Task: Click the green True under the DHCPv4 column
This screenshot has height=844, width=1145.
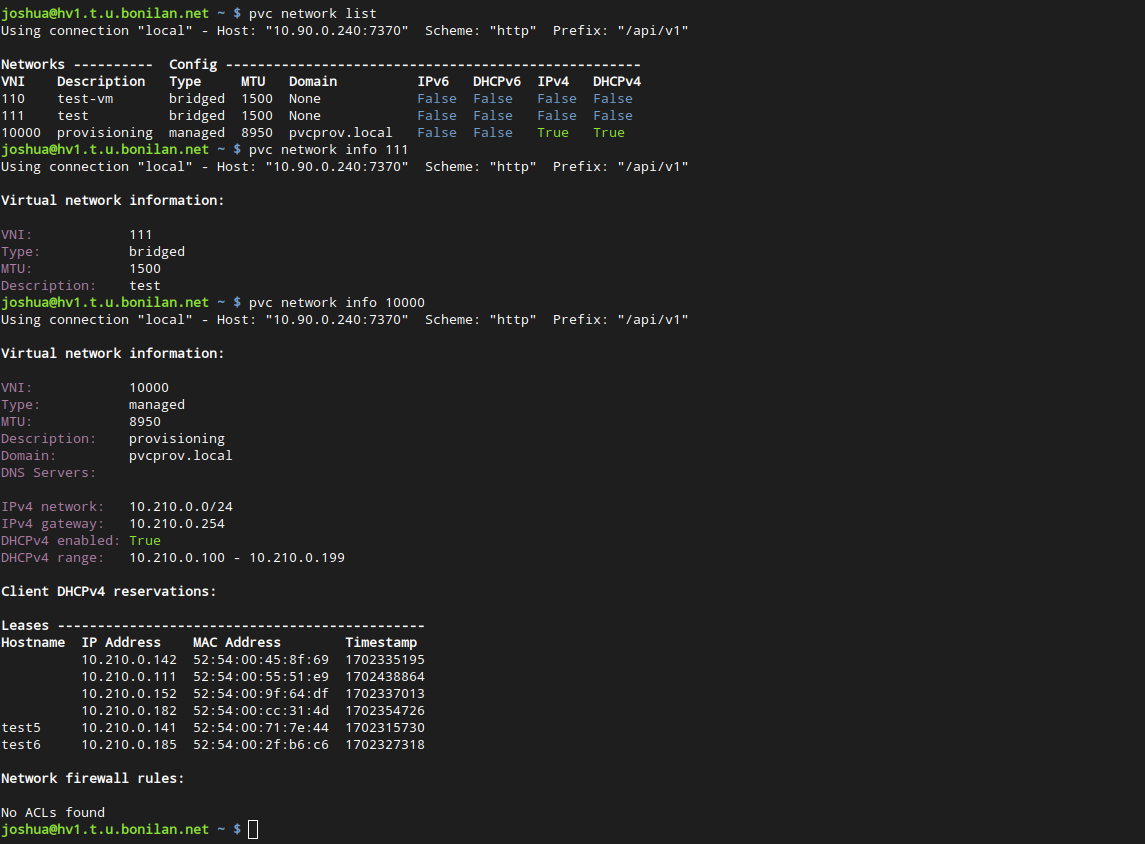Action: [608, 132]
